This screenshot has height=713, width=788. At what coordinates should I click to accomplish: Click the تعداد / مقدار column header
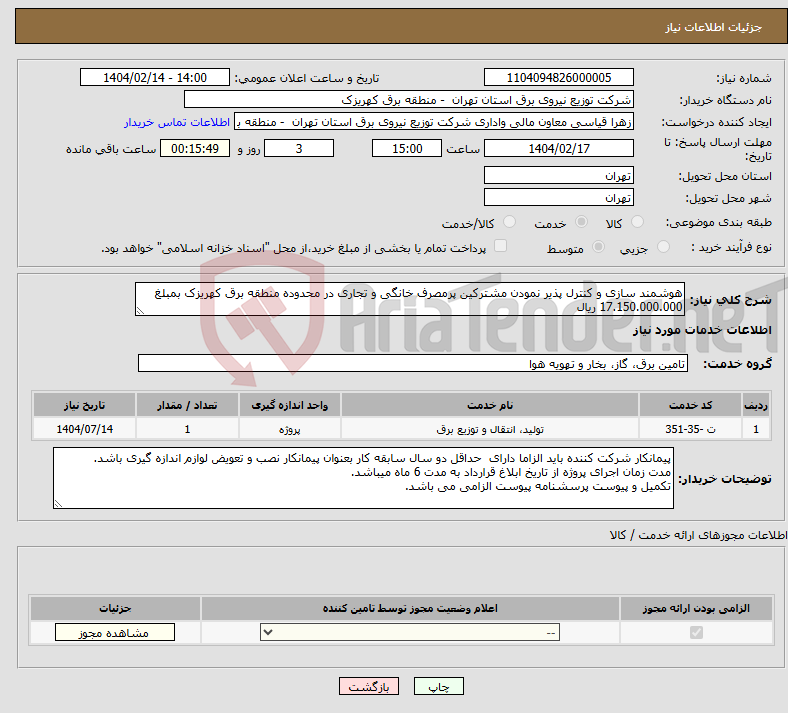click(187, 405)
